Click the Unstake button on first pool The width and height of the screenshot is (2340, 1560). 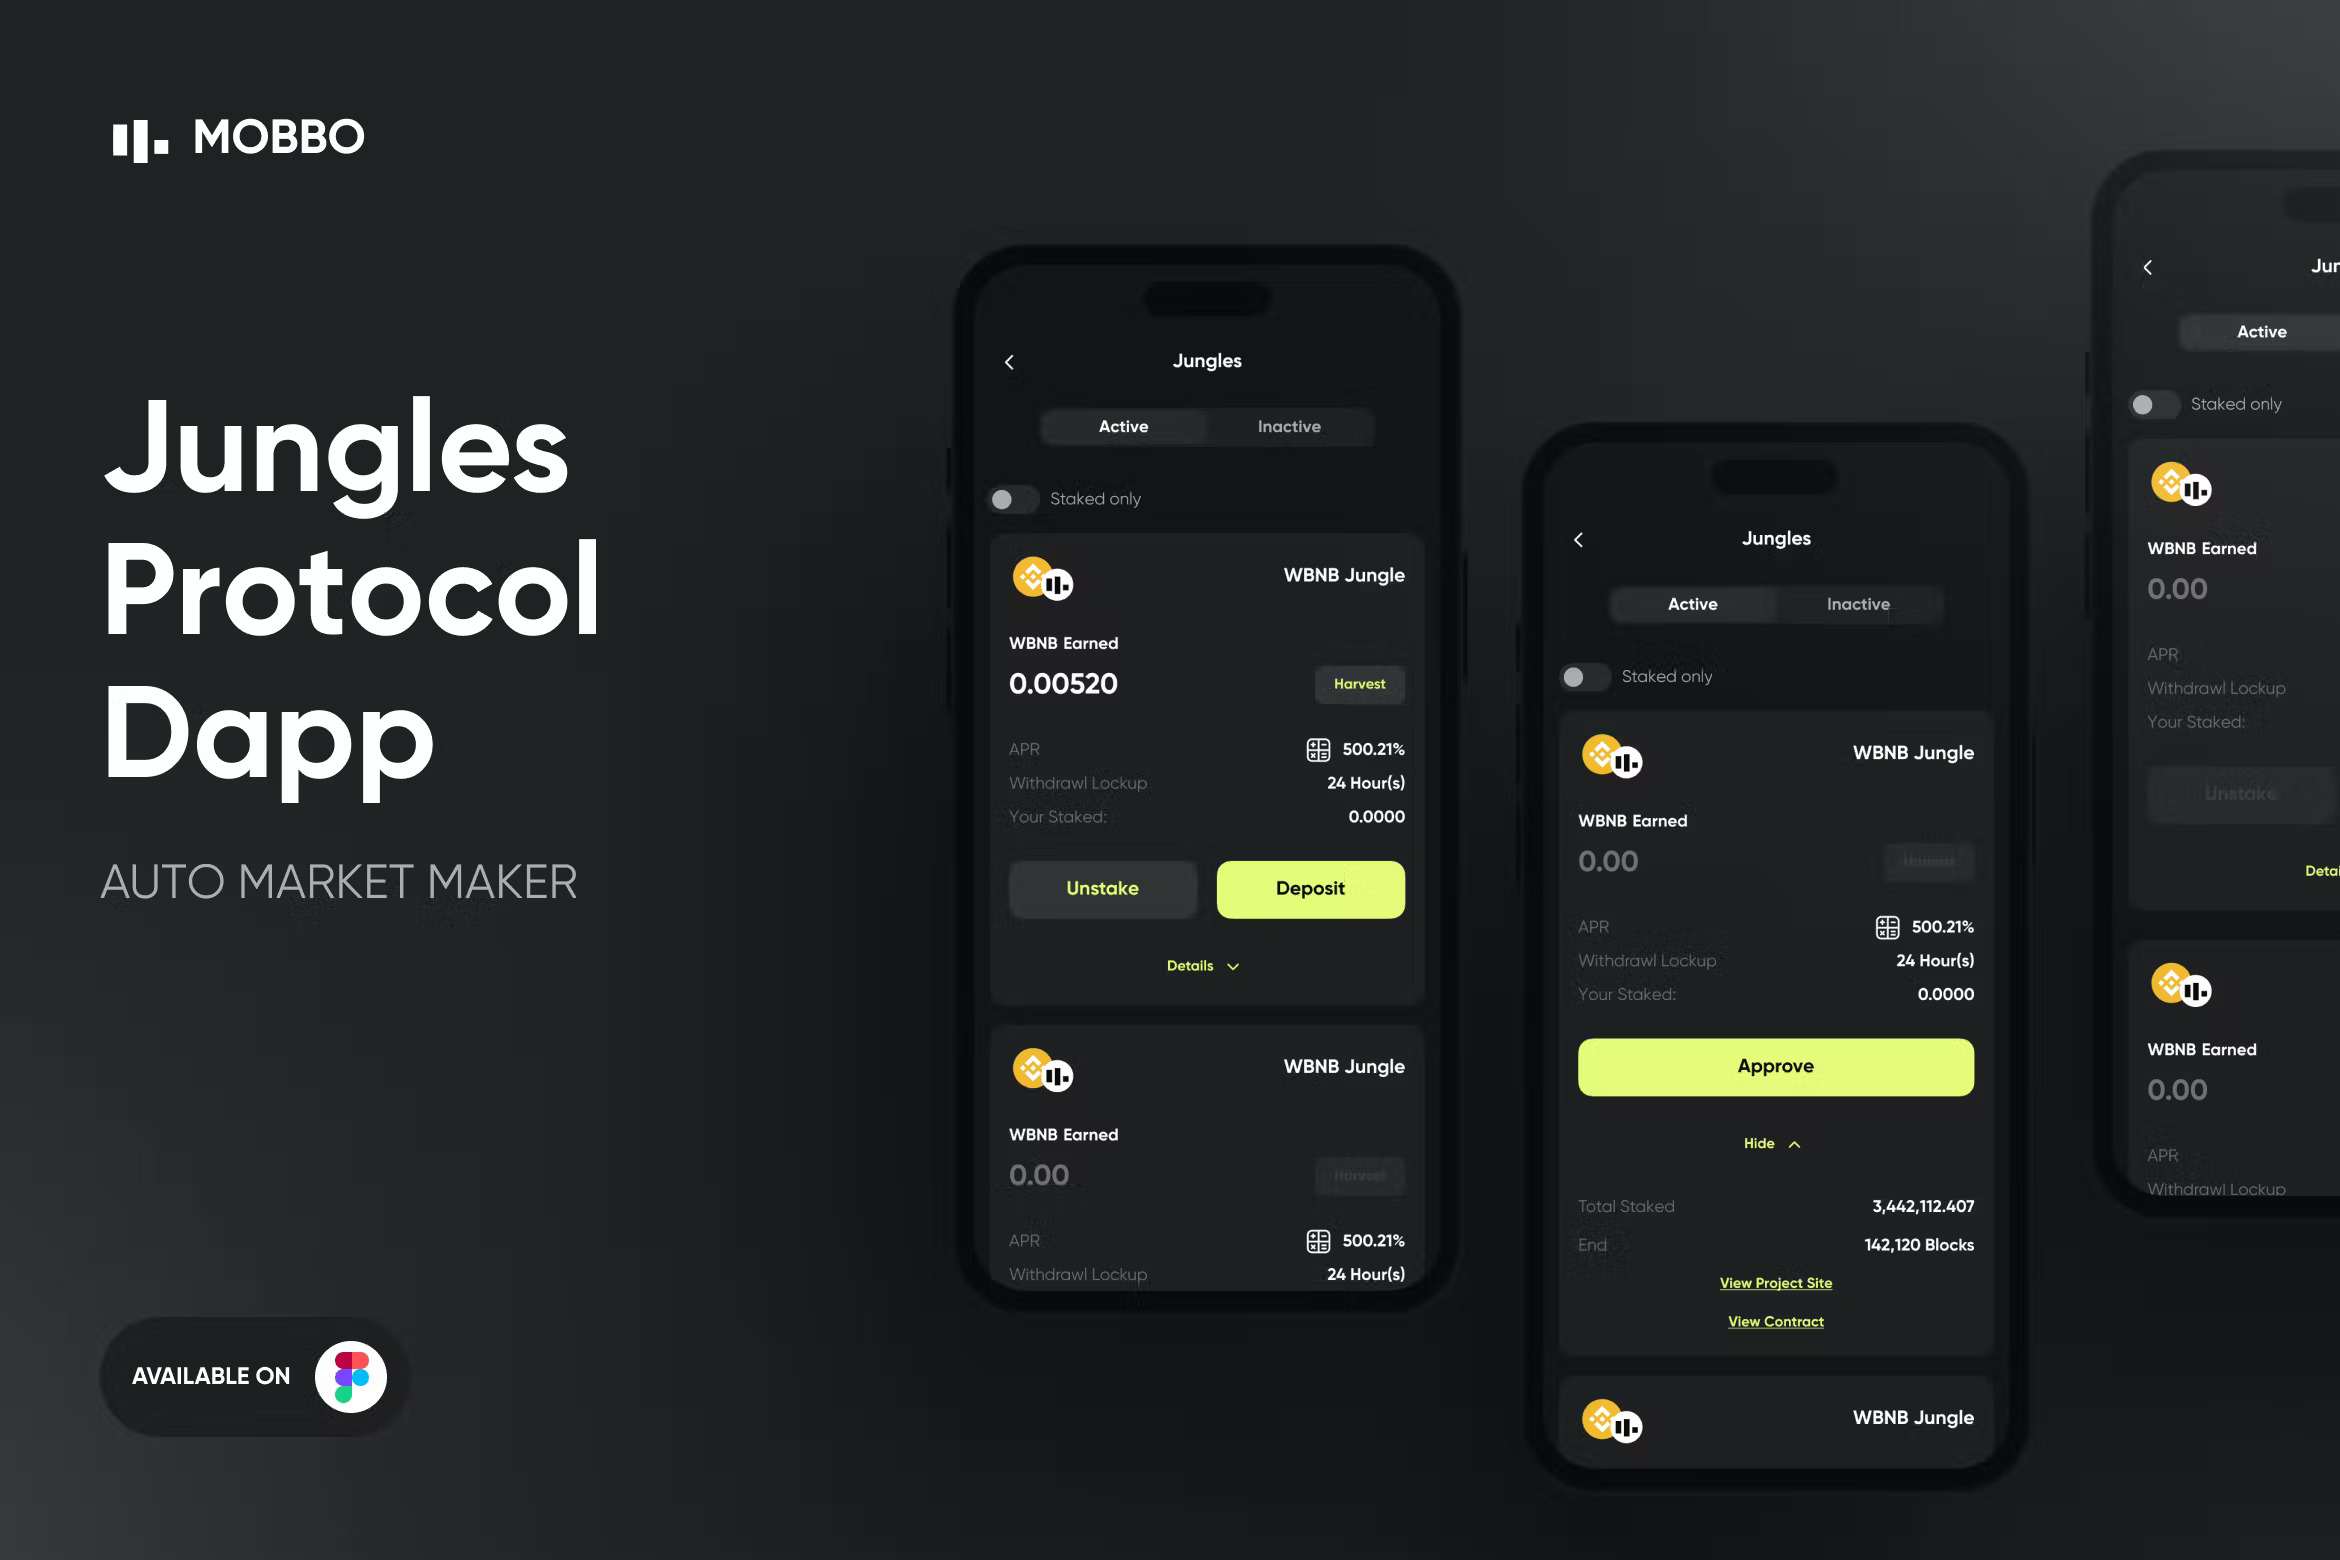tap(1102, 888)
